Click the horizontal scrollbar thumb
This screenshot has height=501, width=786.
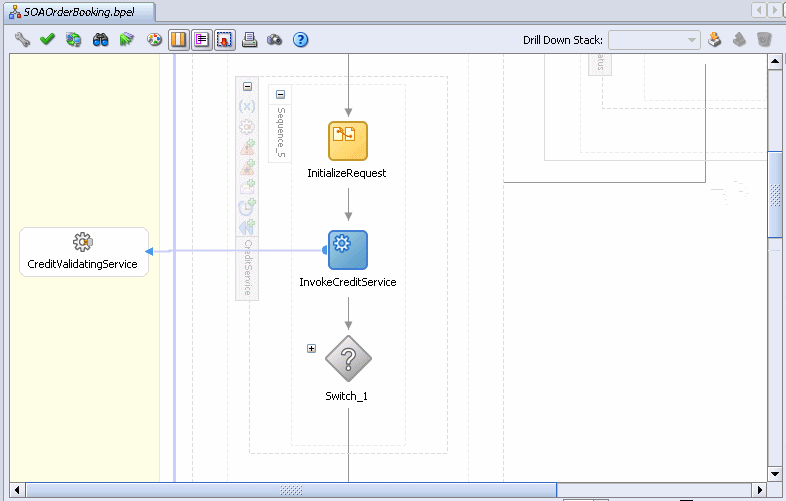click(x=291, y=490)
